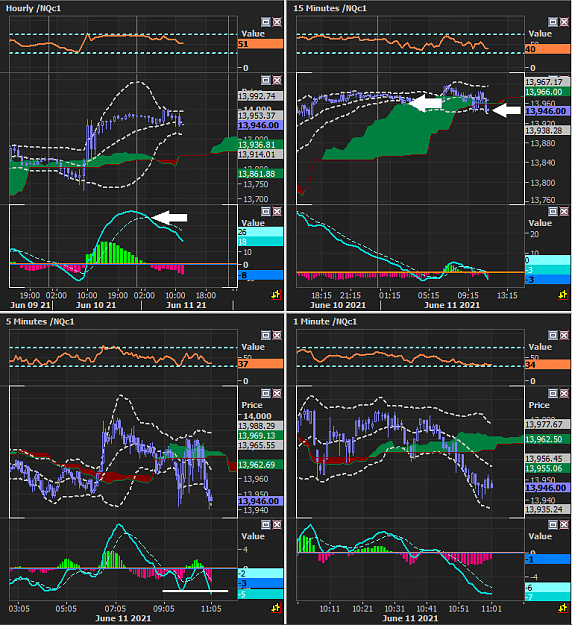The width and height of the screenshot is (572, 625).
Task: Click blue -8 histogram label in Hourly chart
Action: pyautogui.click(x=261, y=275)
